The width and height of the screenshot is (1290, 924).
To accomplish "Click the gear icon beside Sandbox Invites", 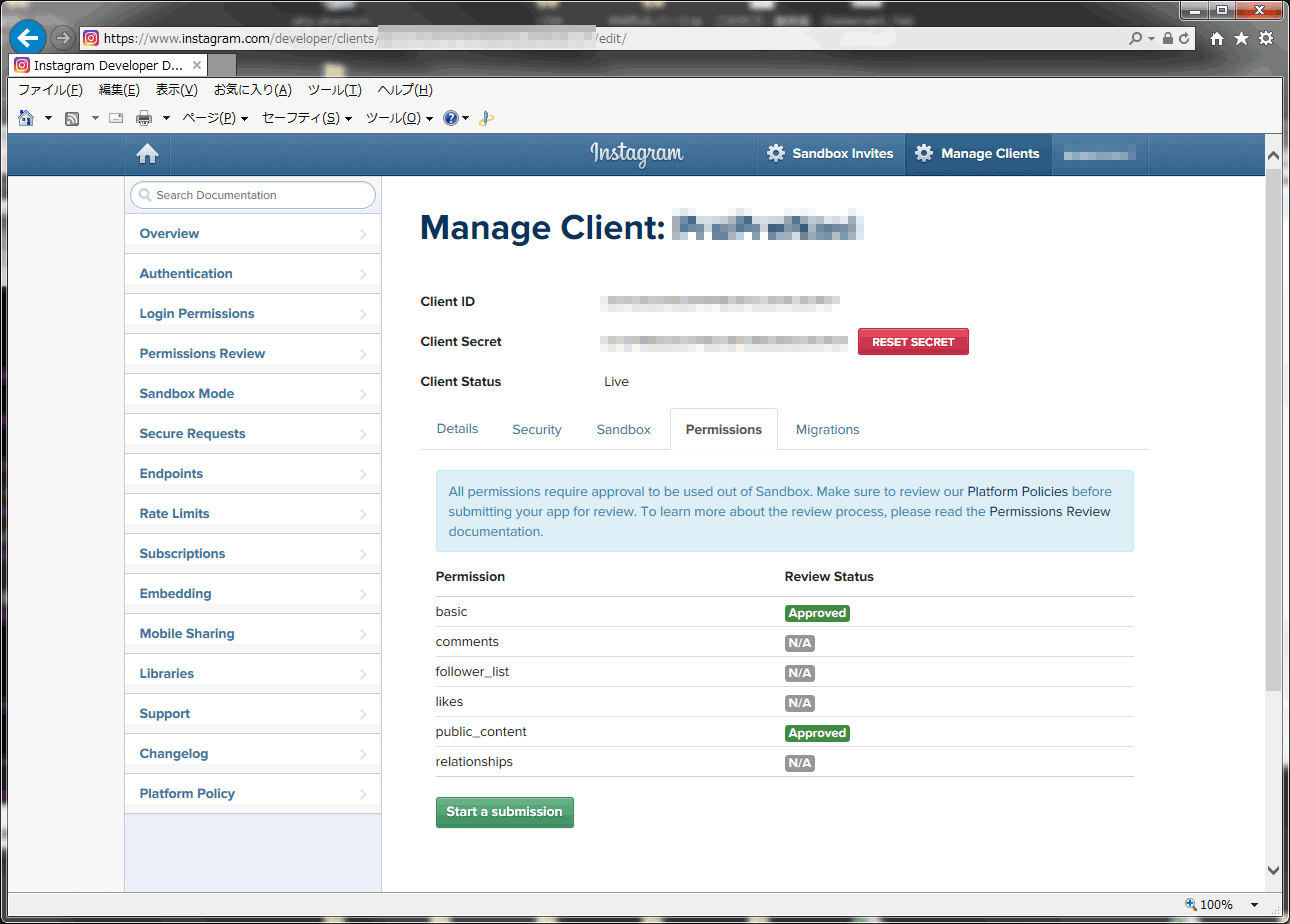I will 776,154.
